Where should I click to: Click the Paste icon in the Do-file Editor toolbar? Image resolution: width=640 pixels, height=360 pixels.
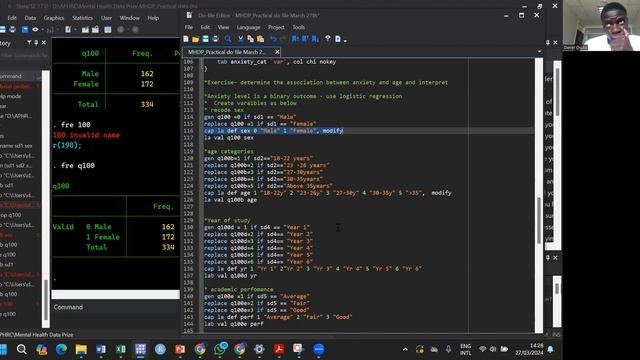(x=260, y=39)
